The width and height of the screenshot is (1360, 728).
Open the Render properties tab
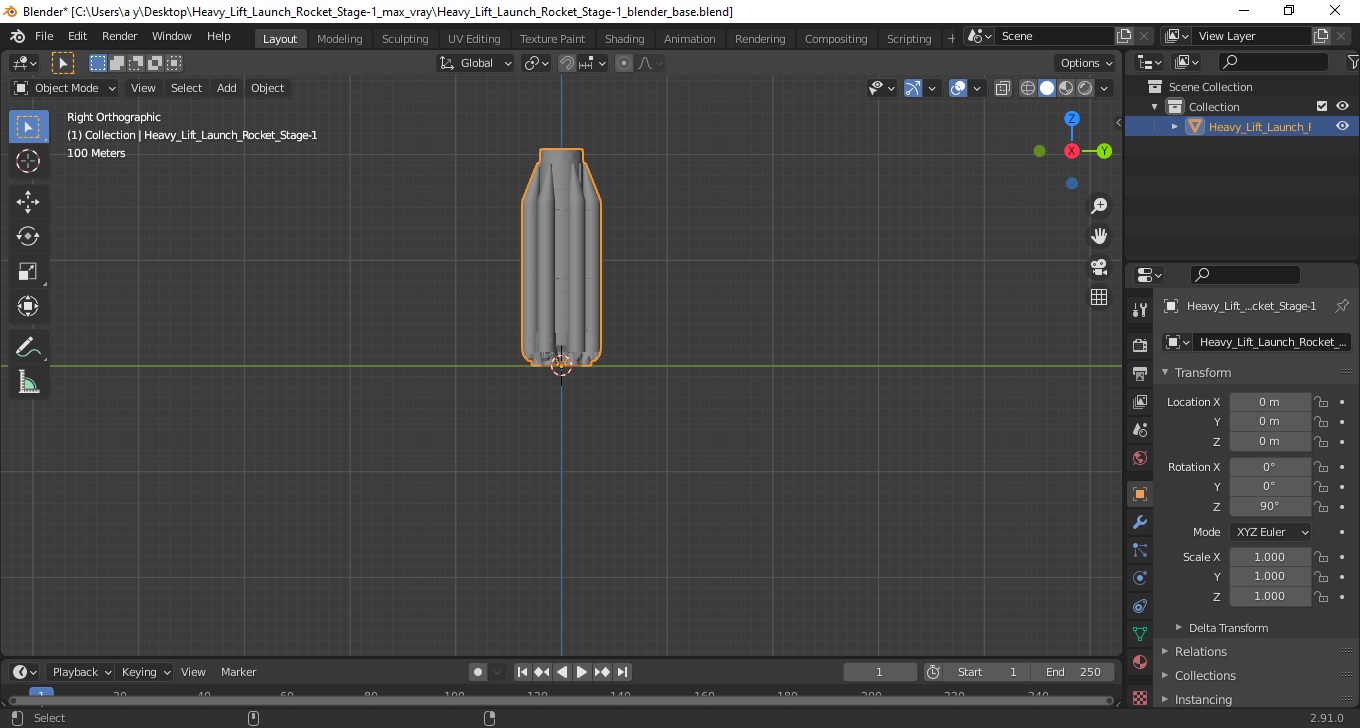[x=1140, y=346]
